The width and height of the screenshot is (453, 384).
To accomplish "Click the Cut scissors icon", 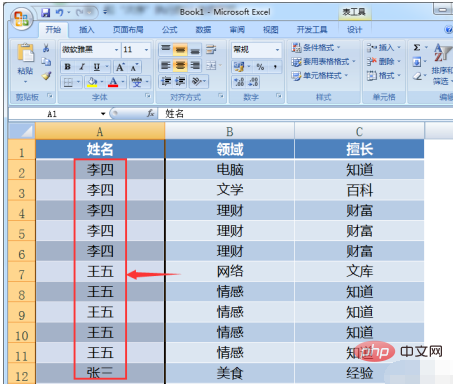I will [46, 48].
